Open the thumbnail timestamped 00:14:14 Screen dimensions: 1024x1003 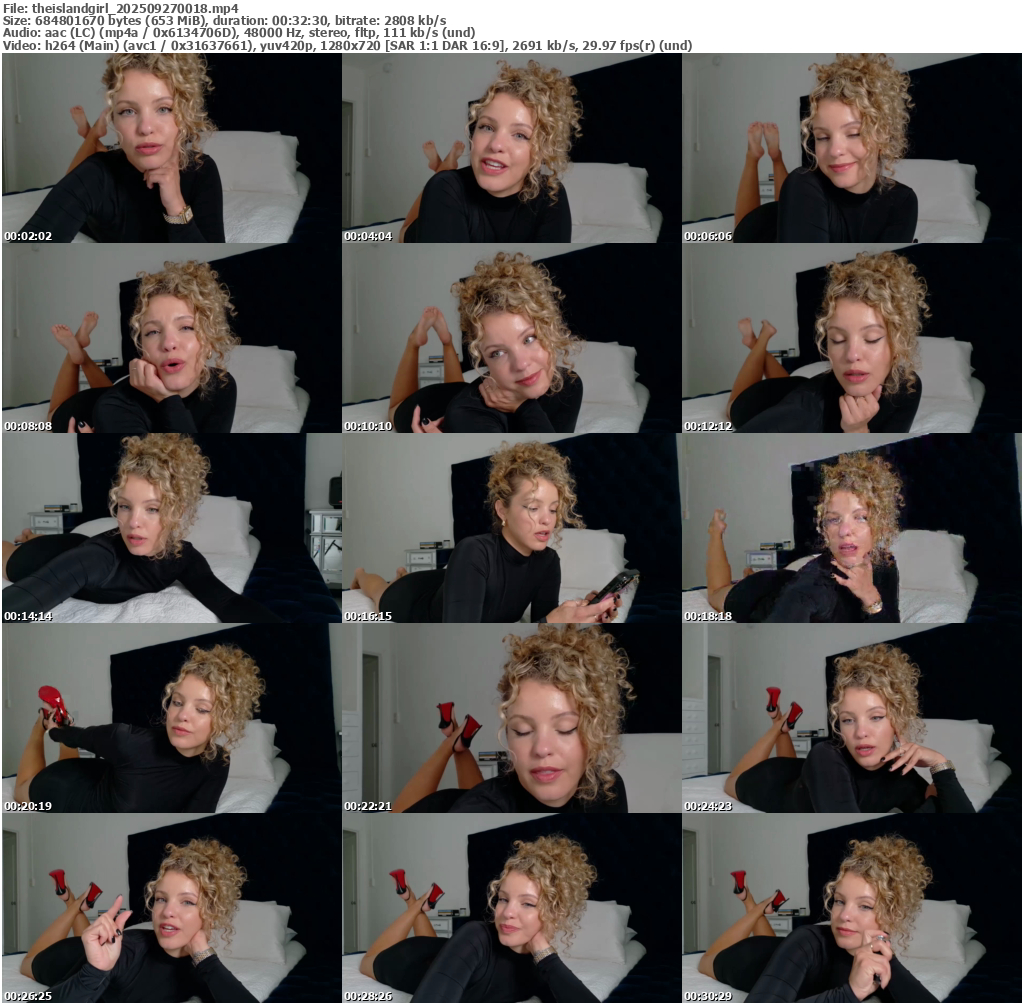tap(172, 528)
